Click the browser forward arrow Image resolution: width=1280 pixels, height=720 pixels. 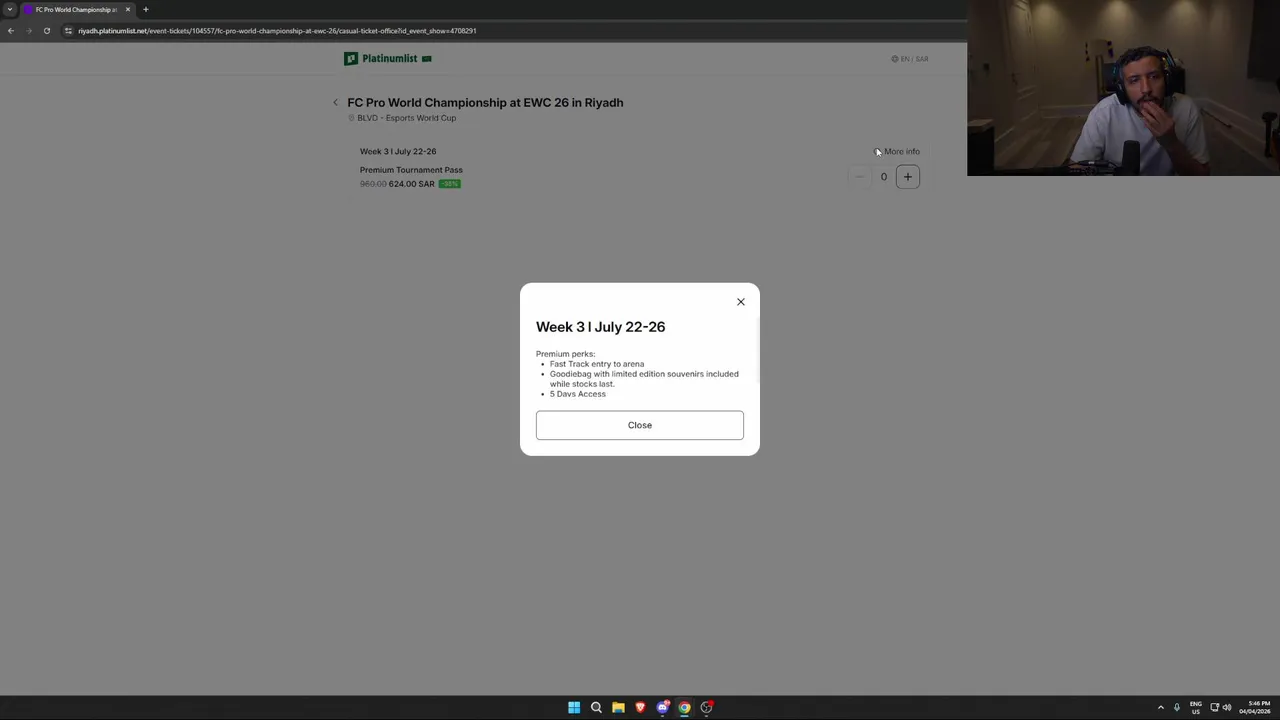point(29,31)
